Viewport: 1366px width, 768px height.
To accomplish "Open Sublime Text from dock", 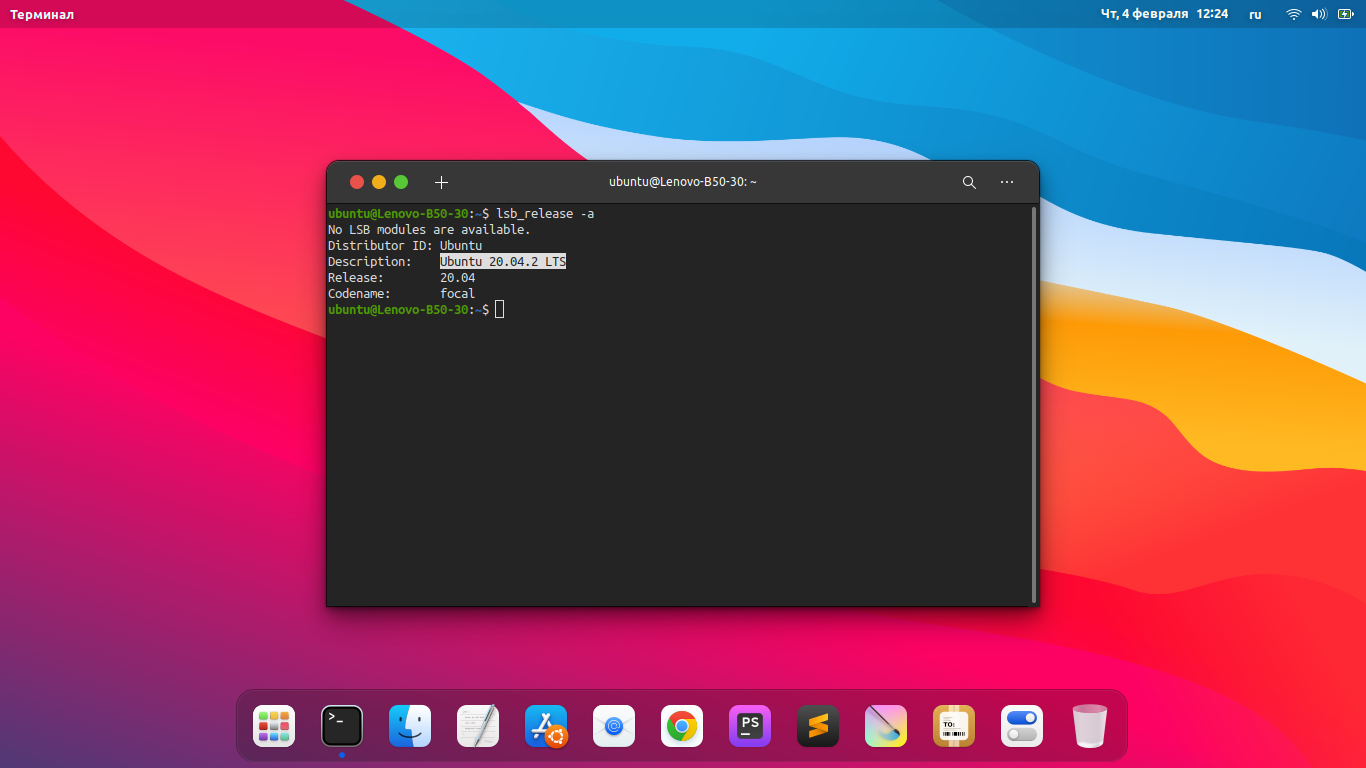I will 818,726.
